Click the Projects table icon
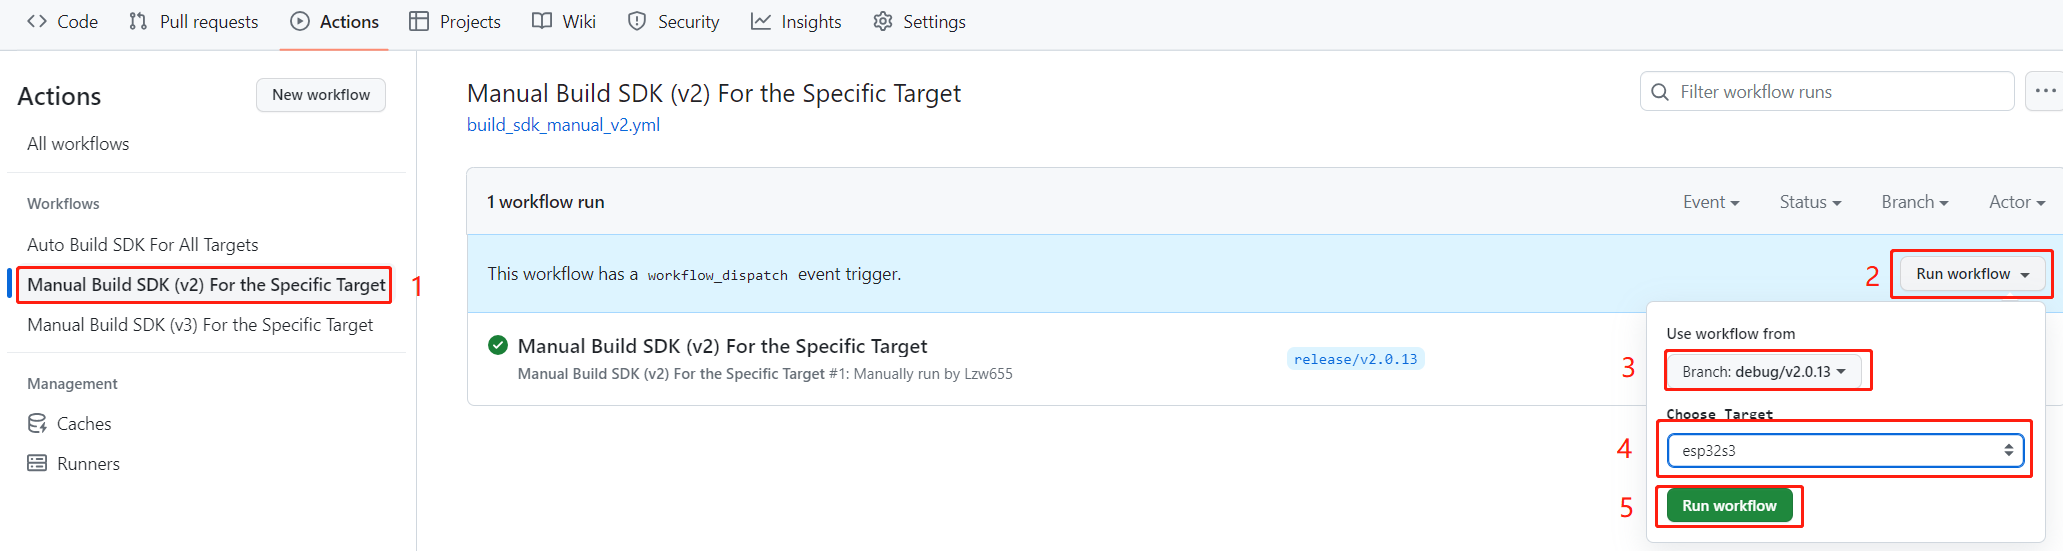 [419, 21]
